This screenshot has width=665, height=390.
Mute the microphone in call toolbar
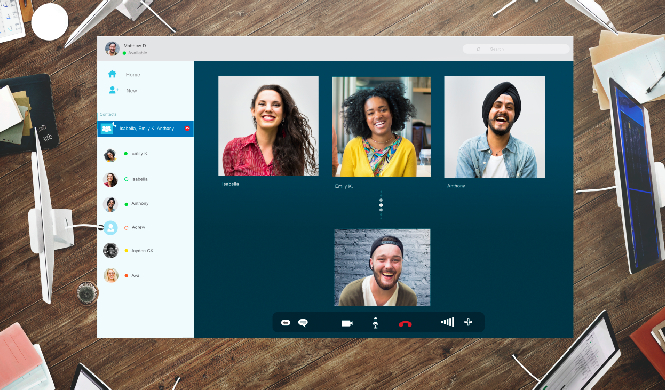[x=375, y=323]
